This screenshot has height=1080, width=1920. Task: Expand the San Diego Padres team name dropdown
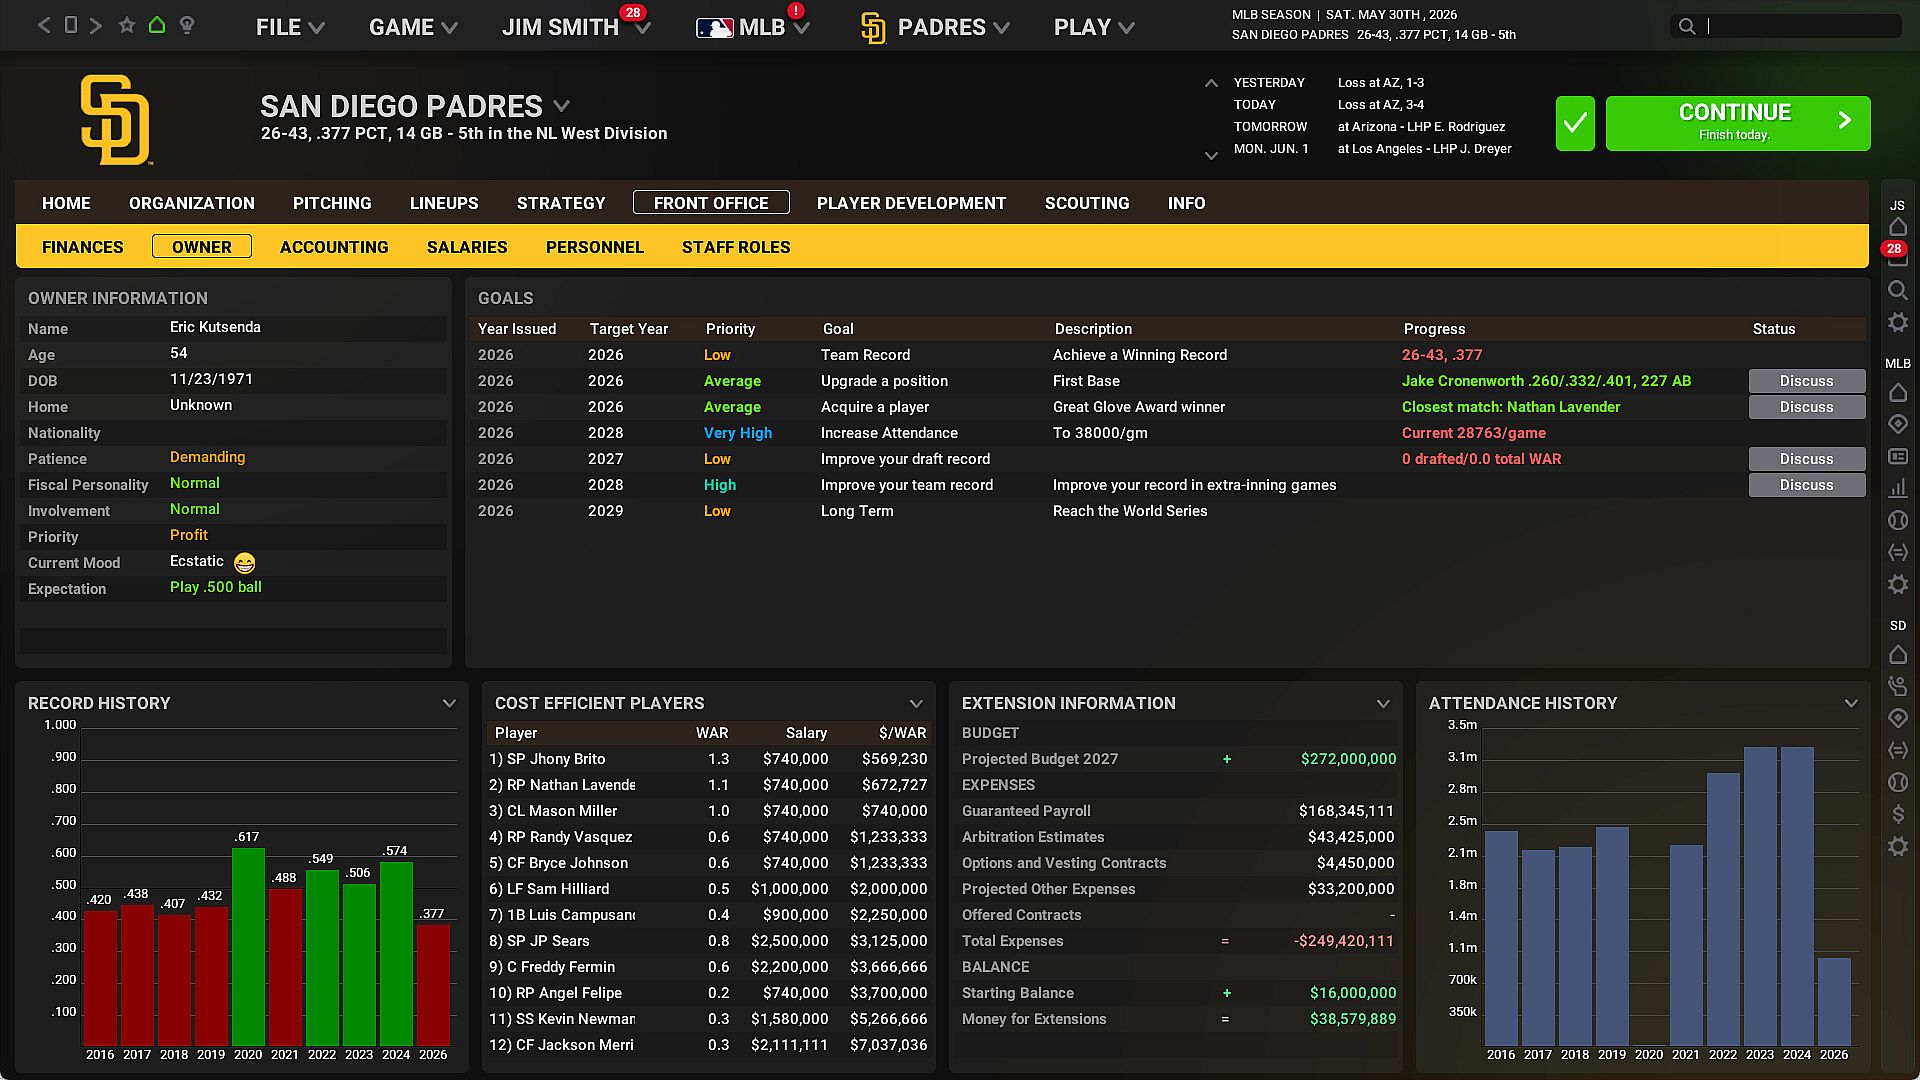[562, 106]
